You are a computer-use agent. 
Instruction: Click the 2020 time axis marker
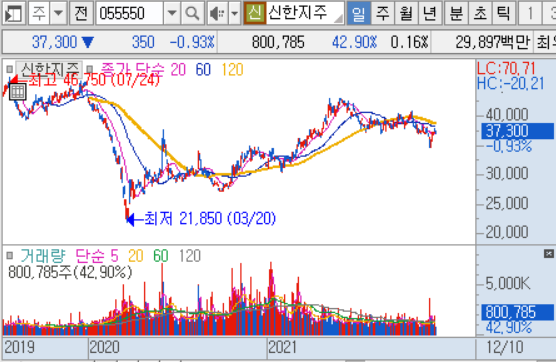click(104, 347)
